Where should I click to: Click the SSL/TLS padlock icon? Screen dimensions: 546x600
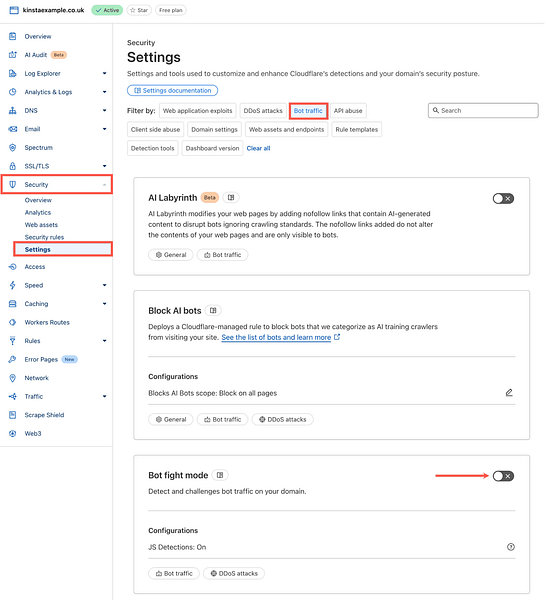13,166
